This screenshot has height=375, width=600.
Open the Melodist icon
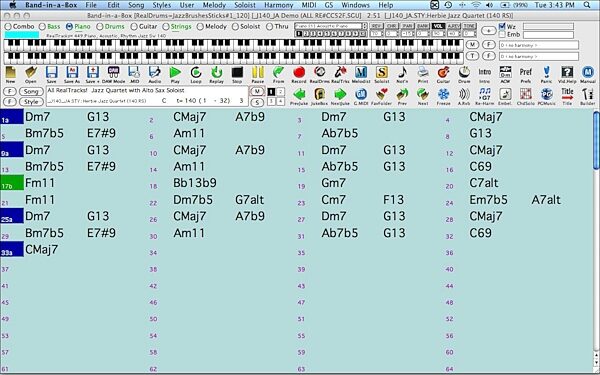point(361,74)
